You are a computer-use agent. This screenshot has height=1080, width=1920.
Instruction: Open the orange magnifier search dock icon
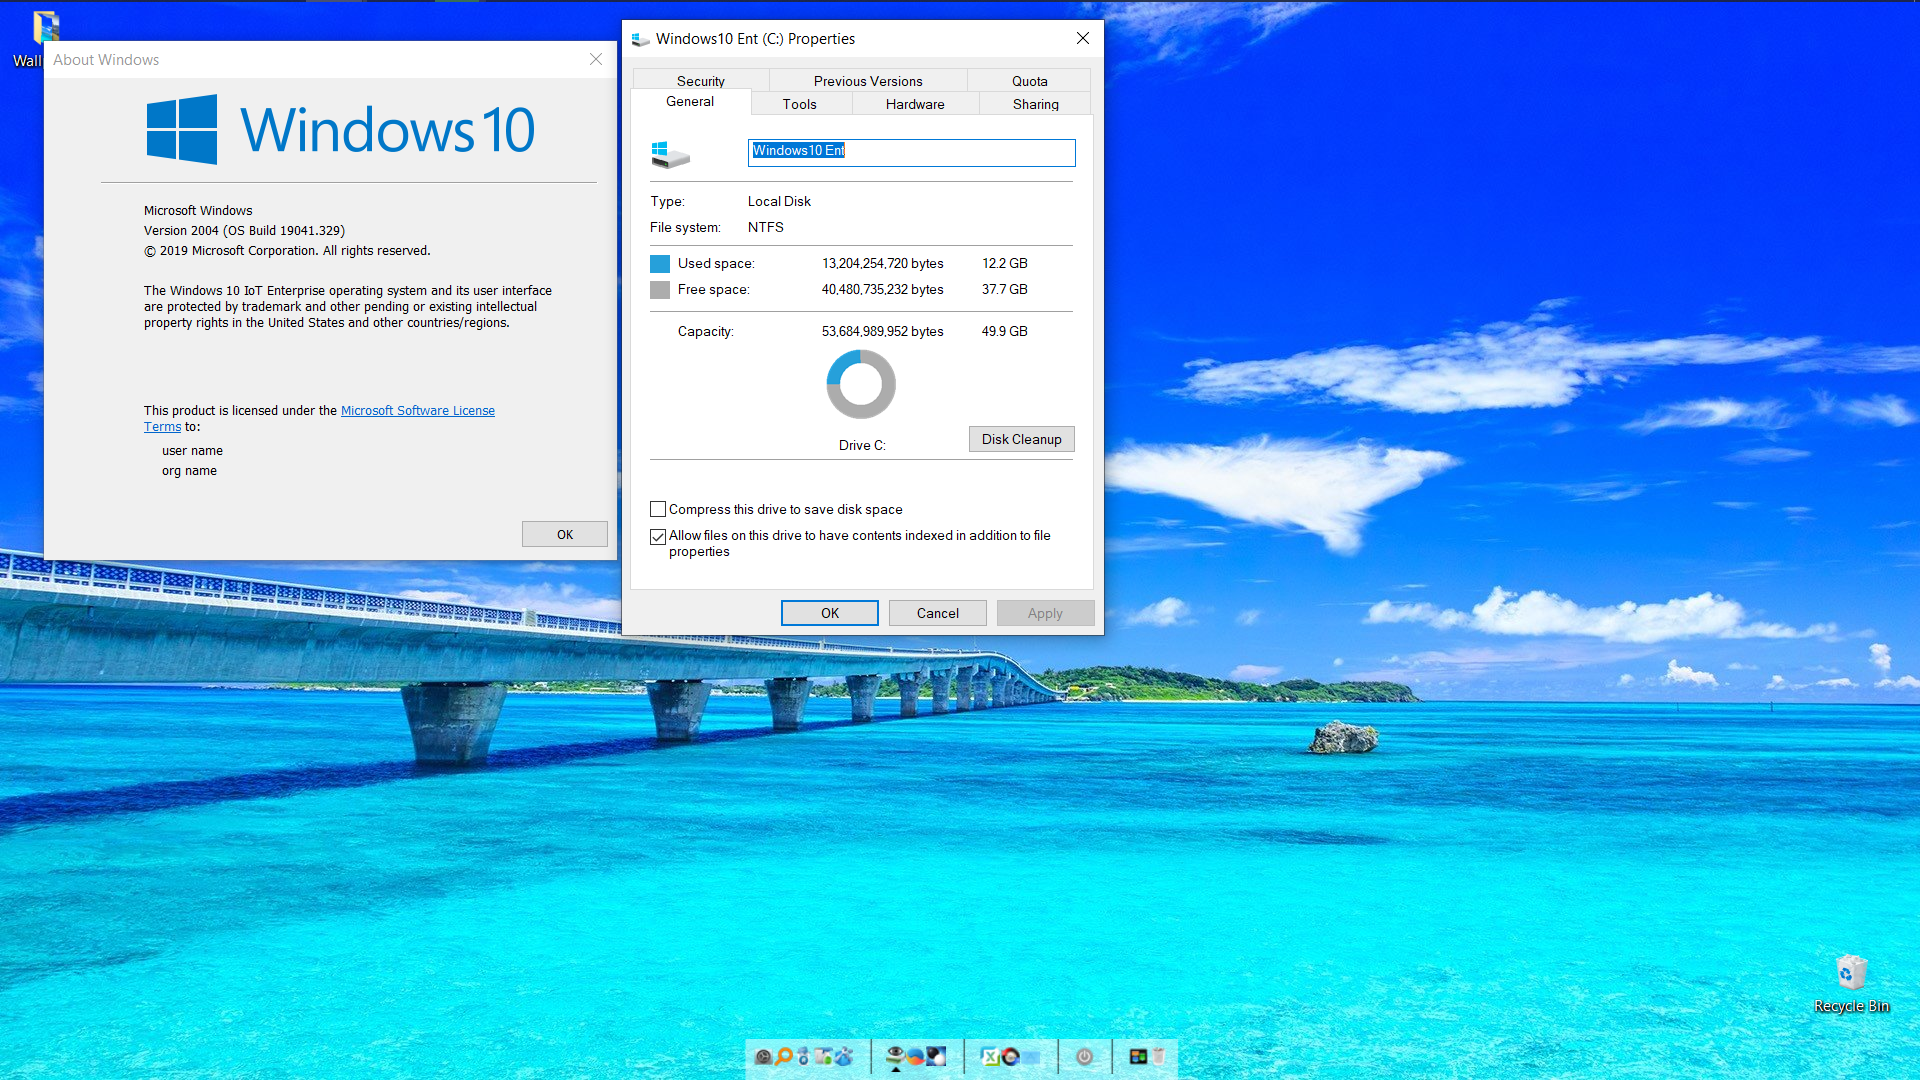[x=783, y=1056]
